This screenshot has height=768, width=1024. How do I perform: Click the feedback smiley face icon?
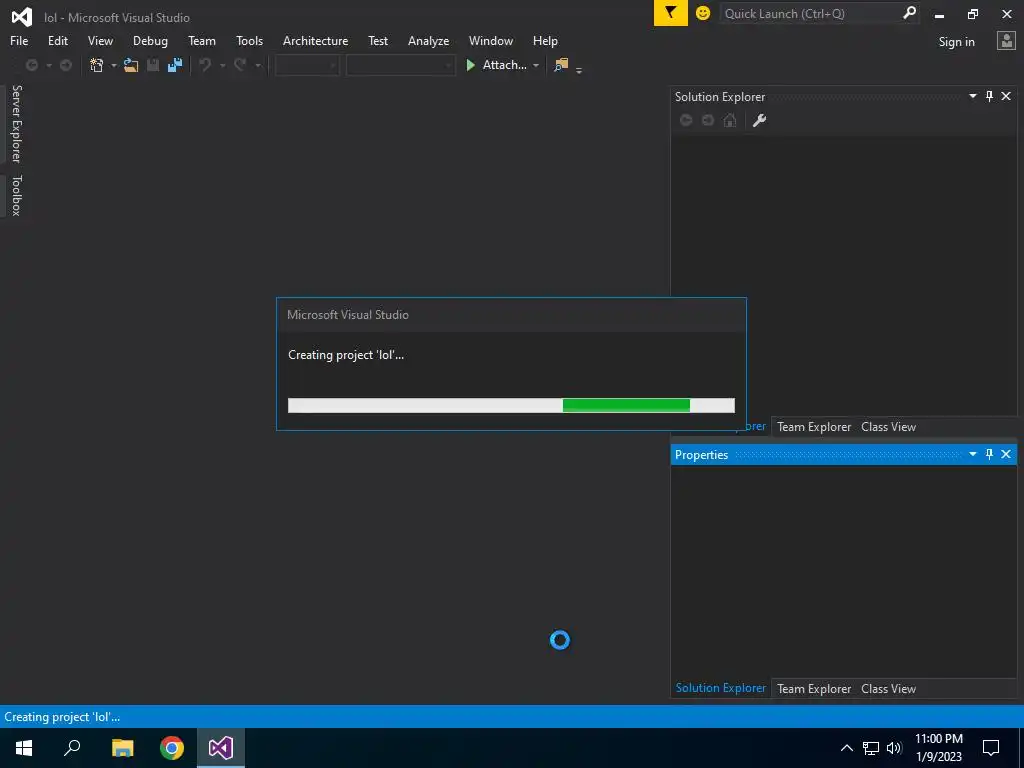click(703, 13)
